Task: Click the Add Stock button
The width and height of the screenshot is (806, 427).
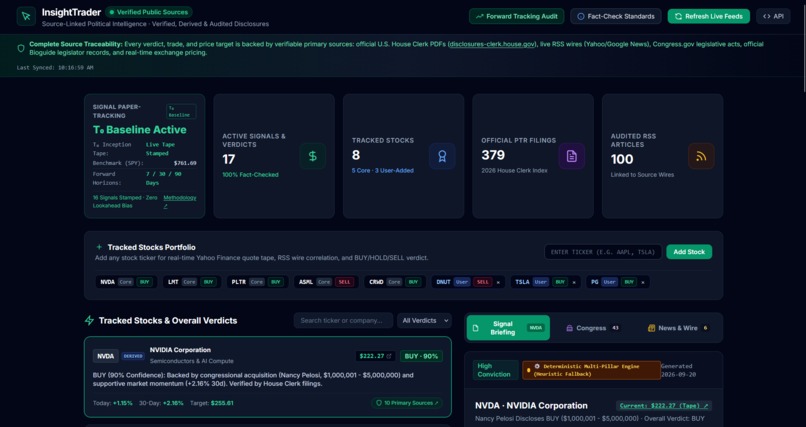Action: click(689, 252)
